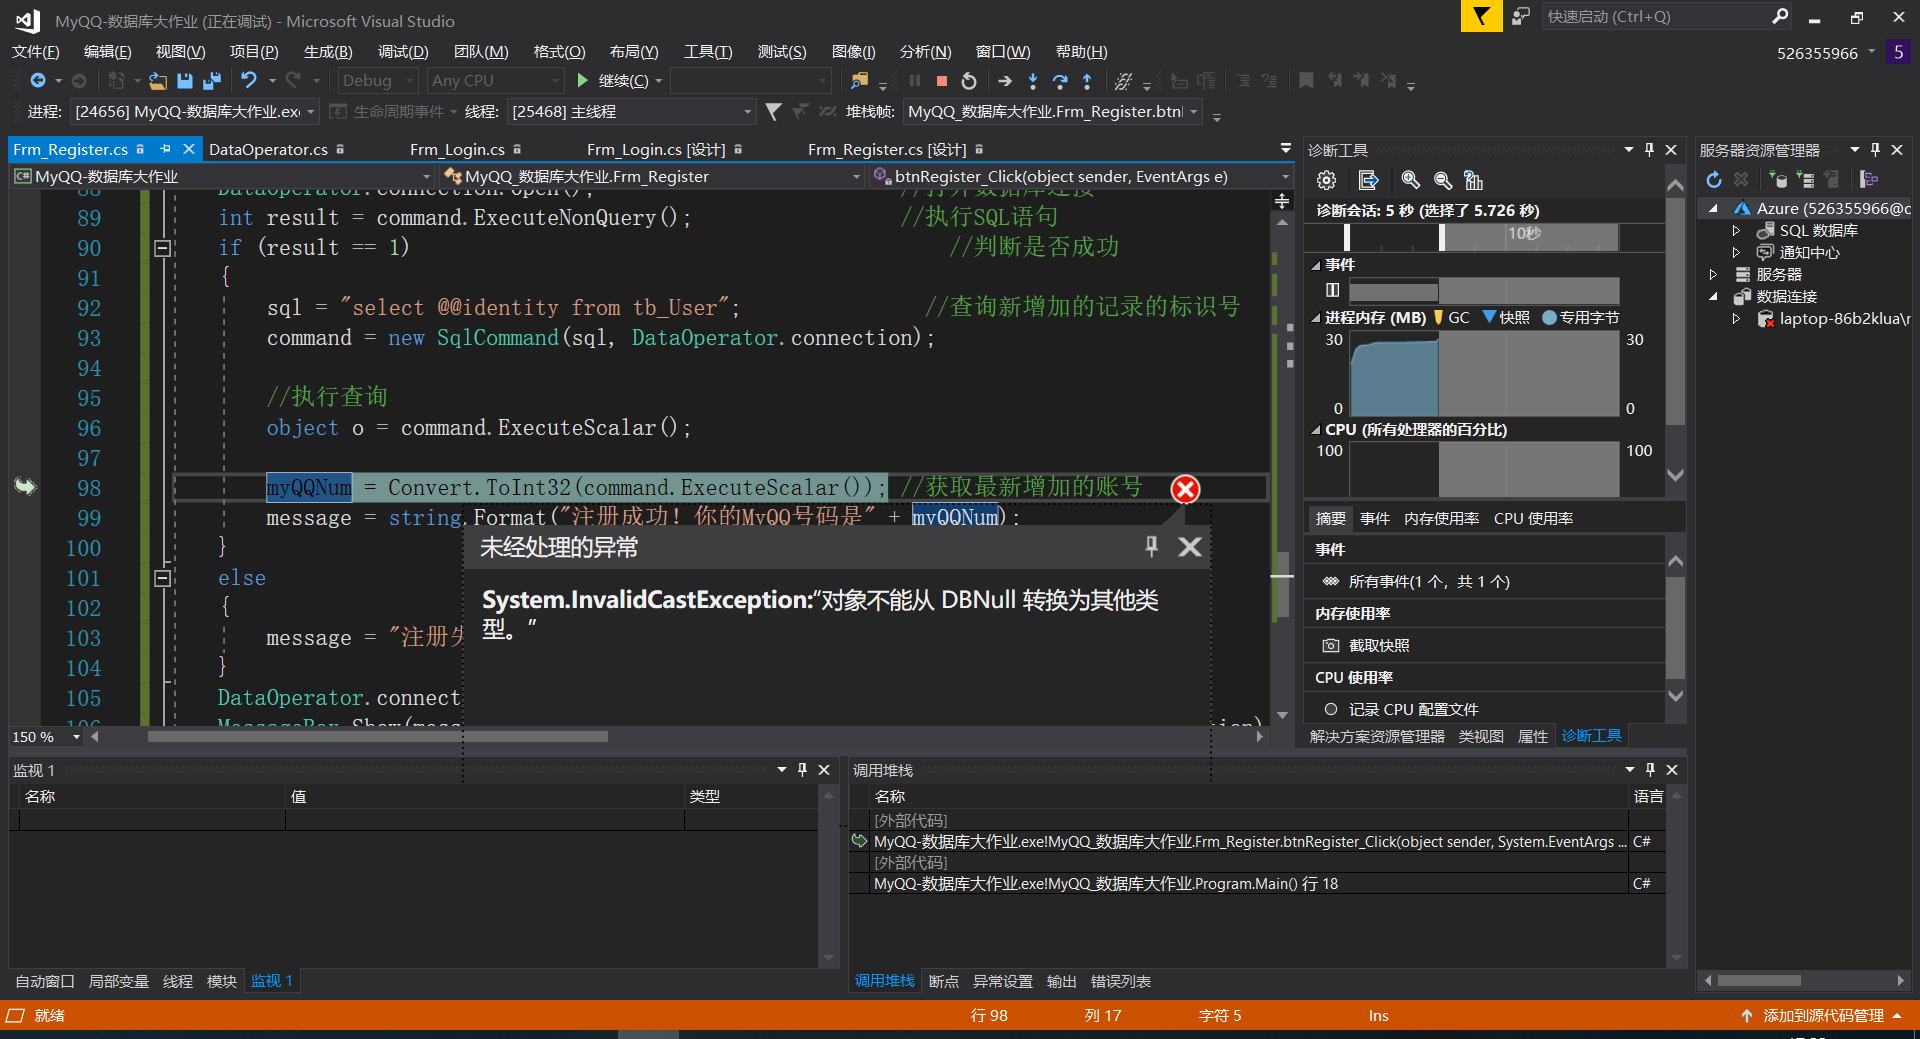Toggle auto-hide pin on Server Explorer panel
This screenshot has width=1920, height=1039.
pos(1875,150)
